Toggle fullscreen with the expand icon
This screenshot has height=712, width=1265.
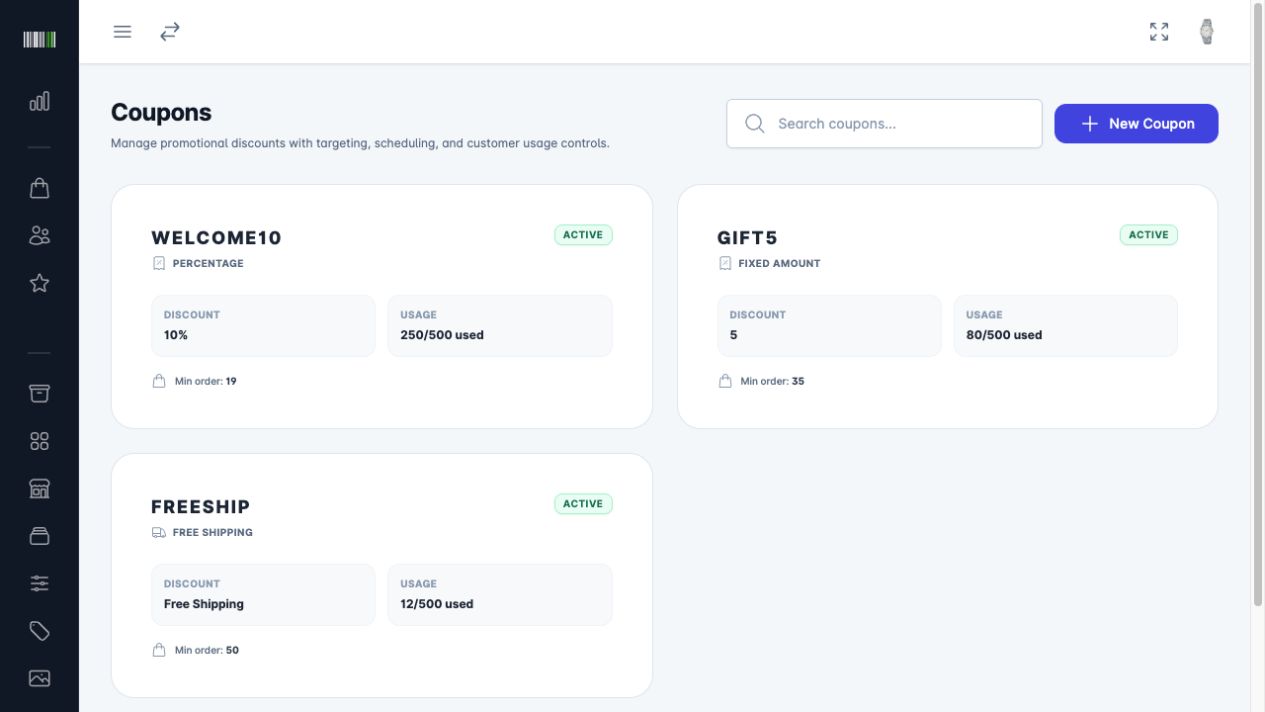1159,32
